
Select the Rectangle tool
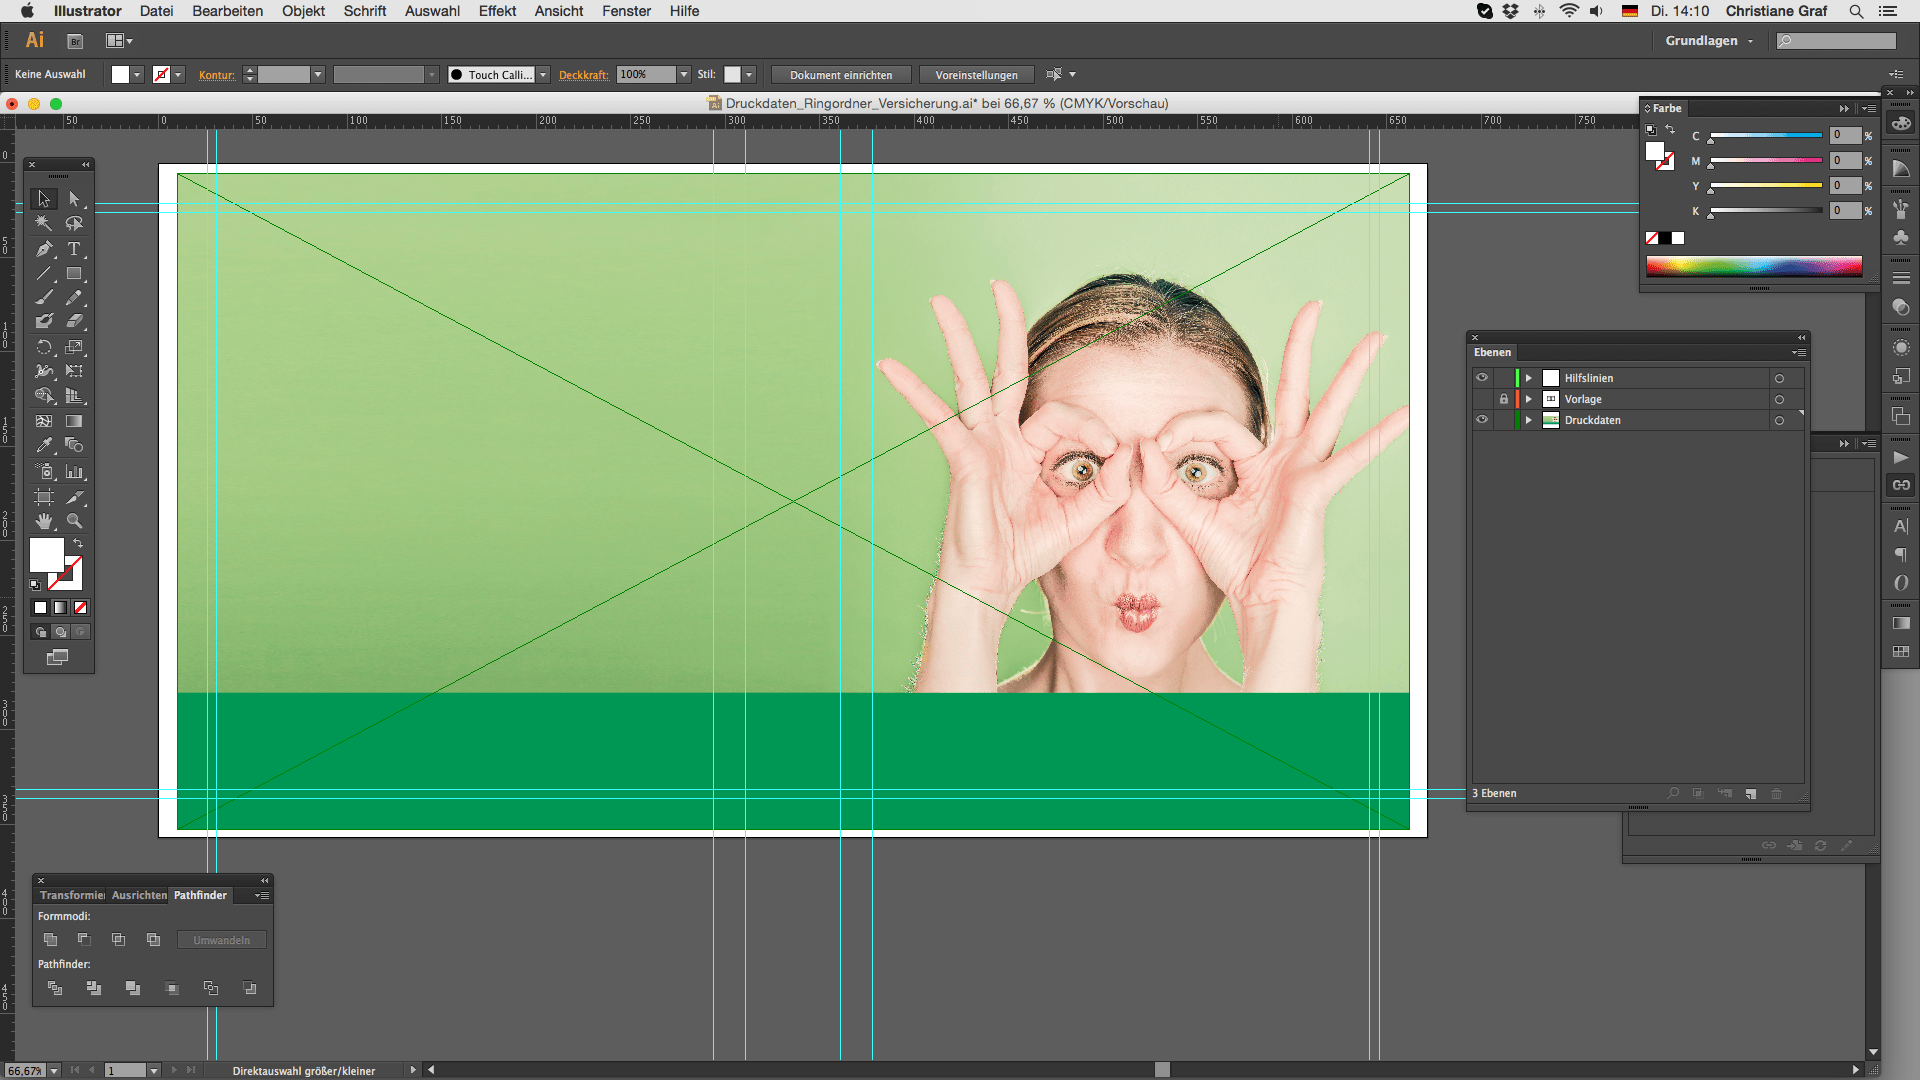pyautogui.click(x=74, y=273)
